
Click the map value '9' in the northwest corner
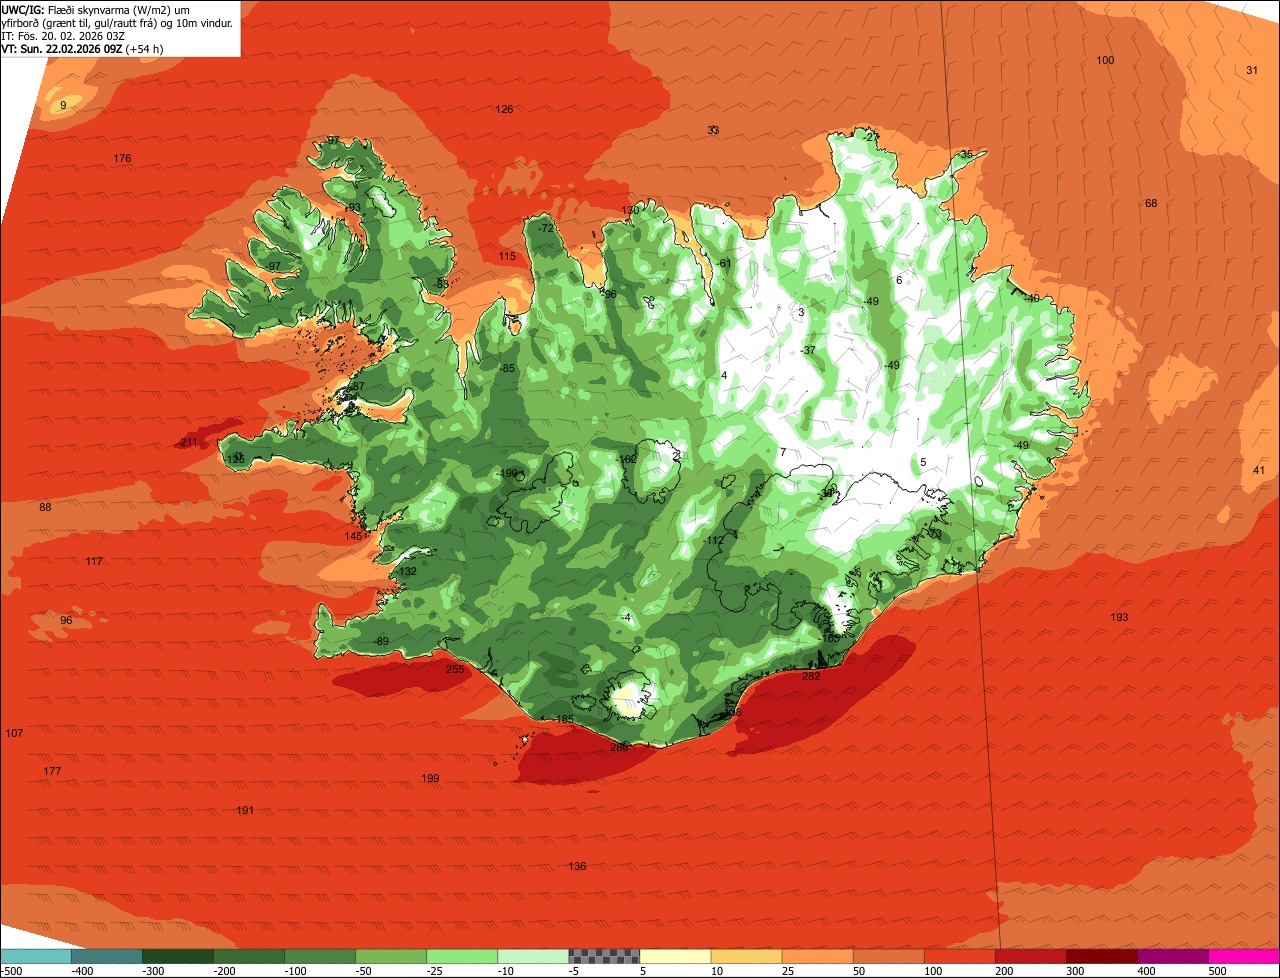pyautogui.click(x=63, y=105)
